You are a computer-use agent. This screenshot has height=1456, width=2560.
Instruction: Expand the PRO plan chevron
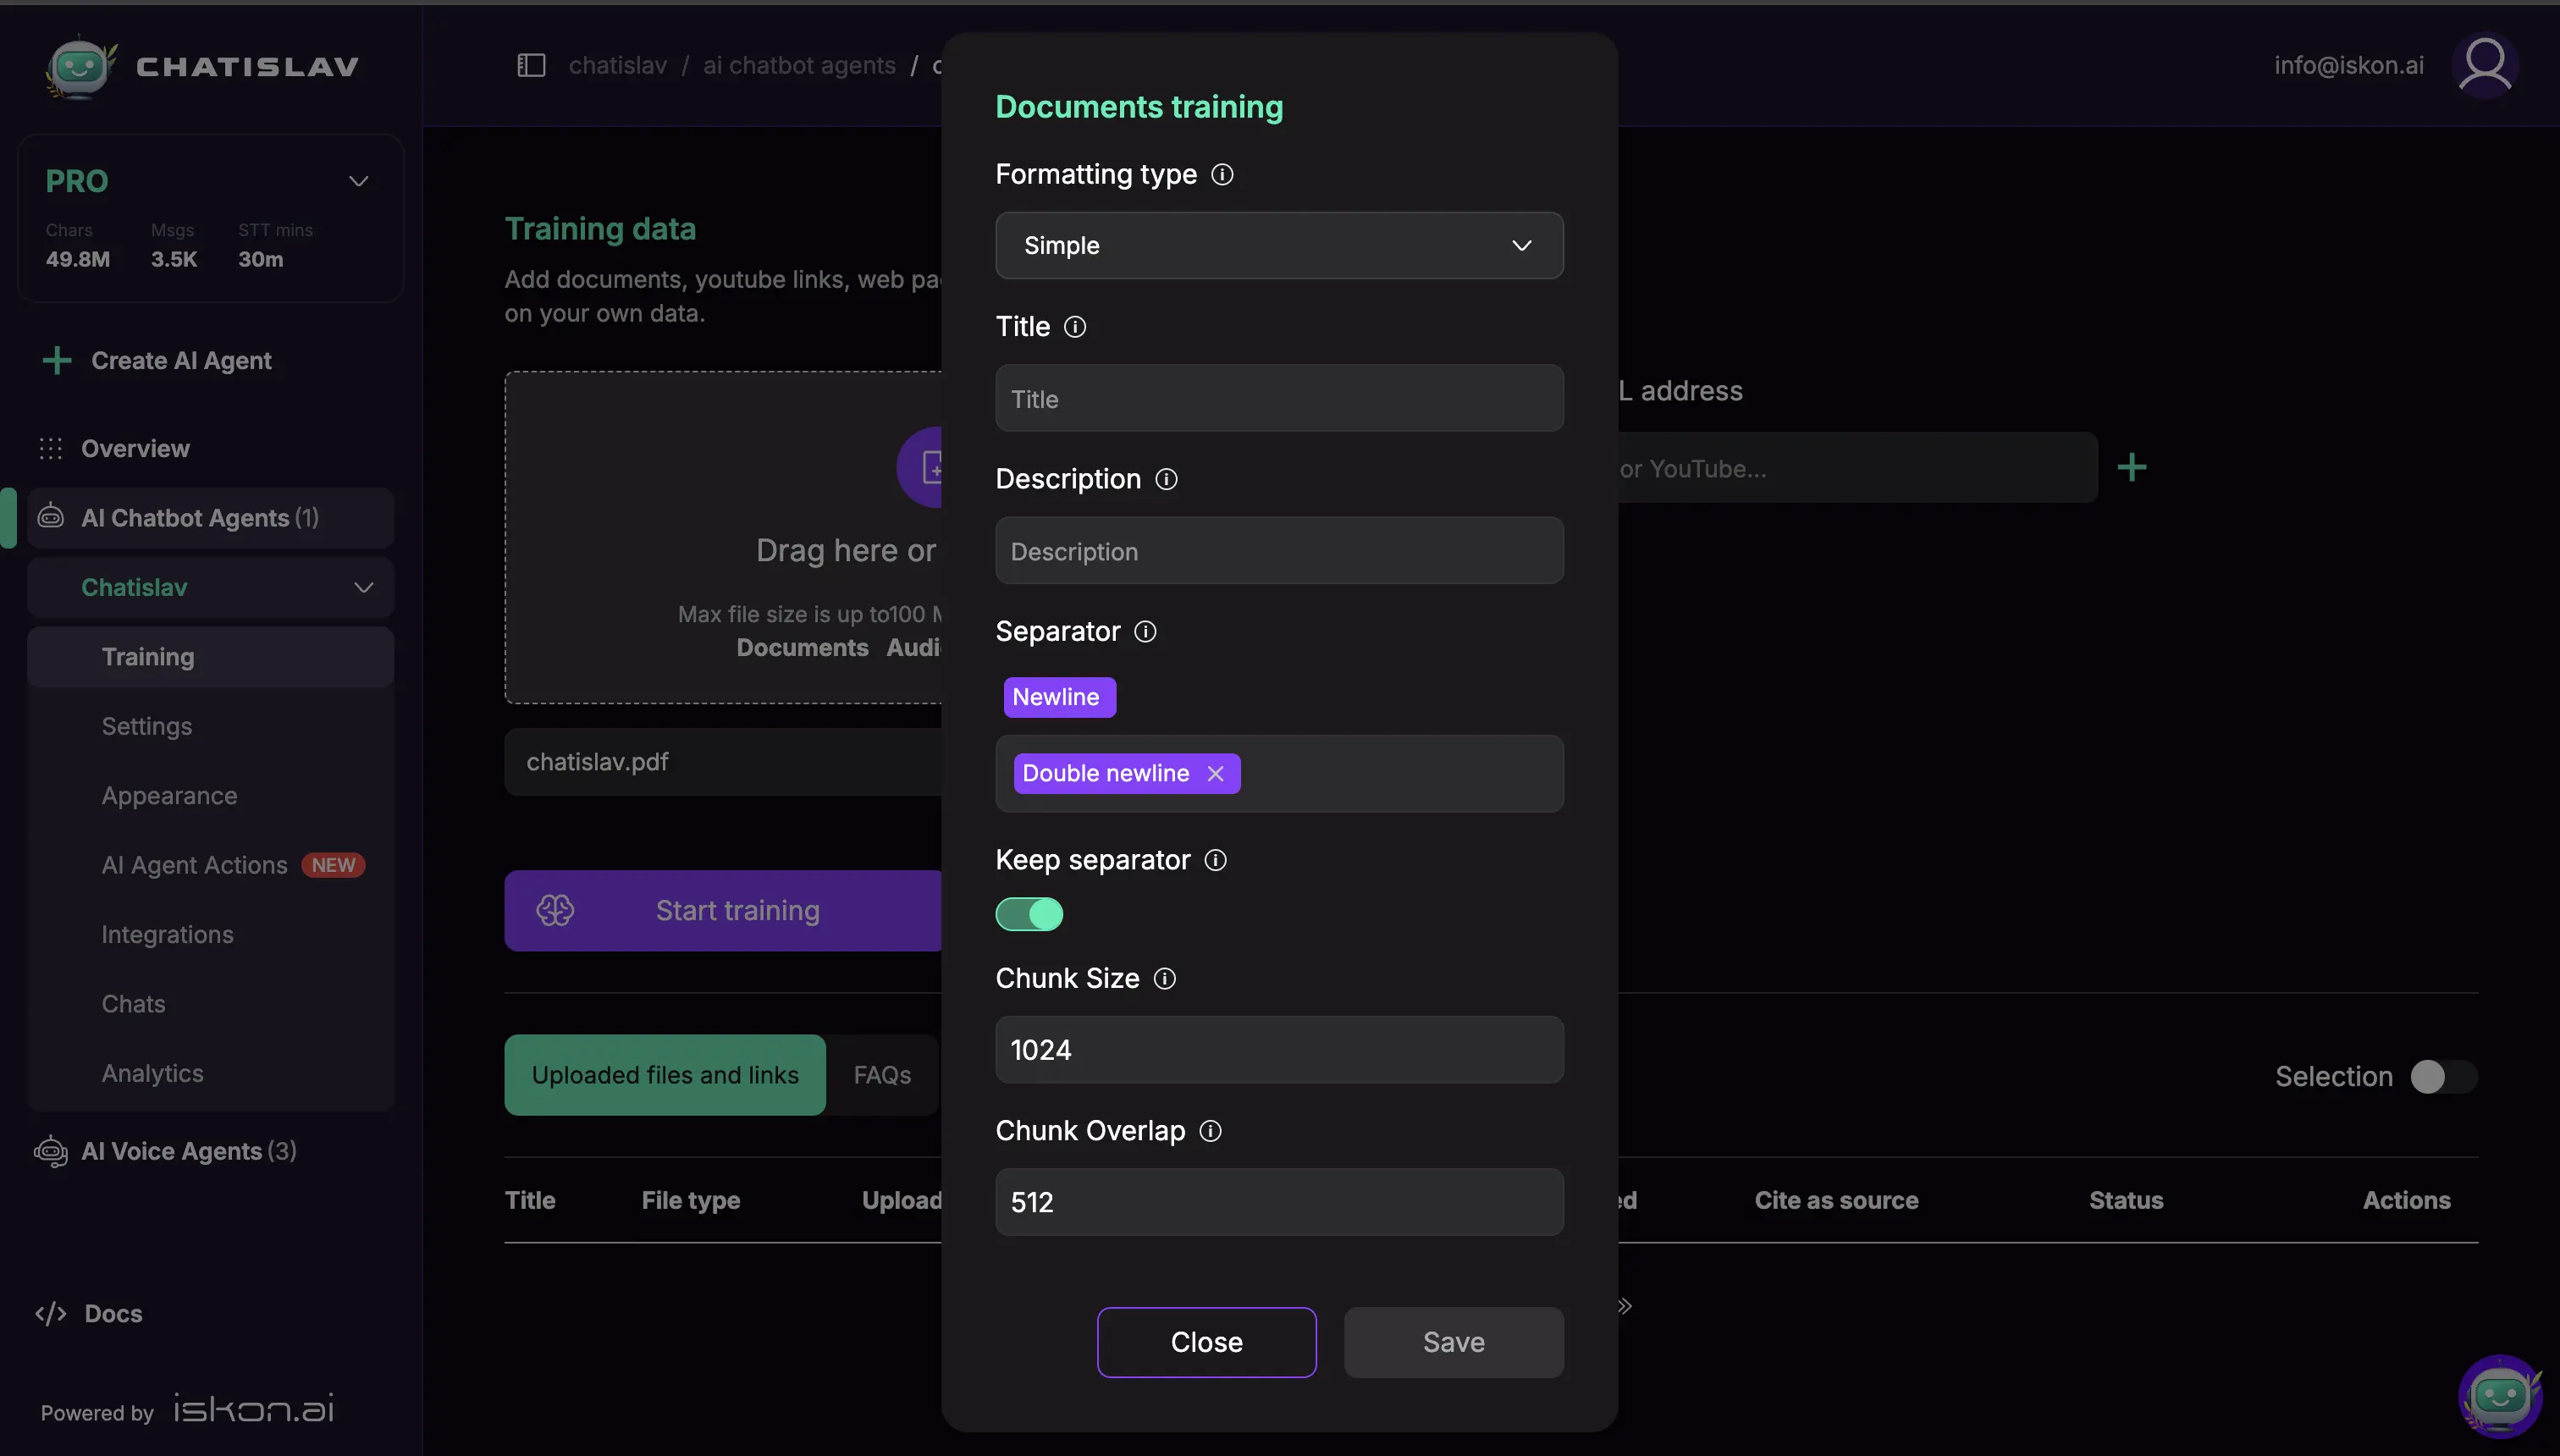[x=358, y=181]
